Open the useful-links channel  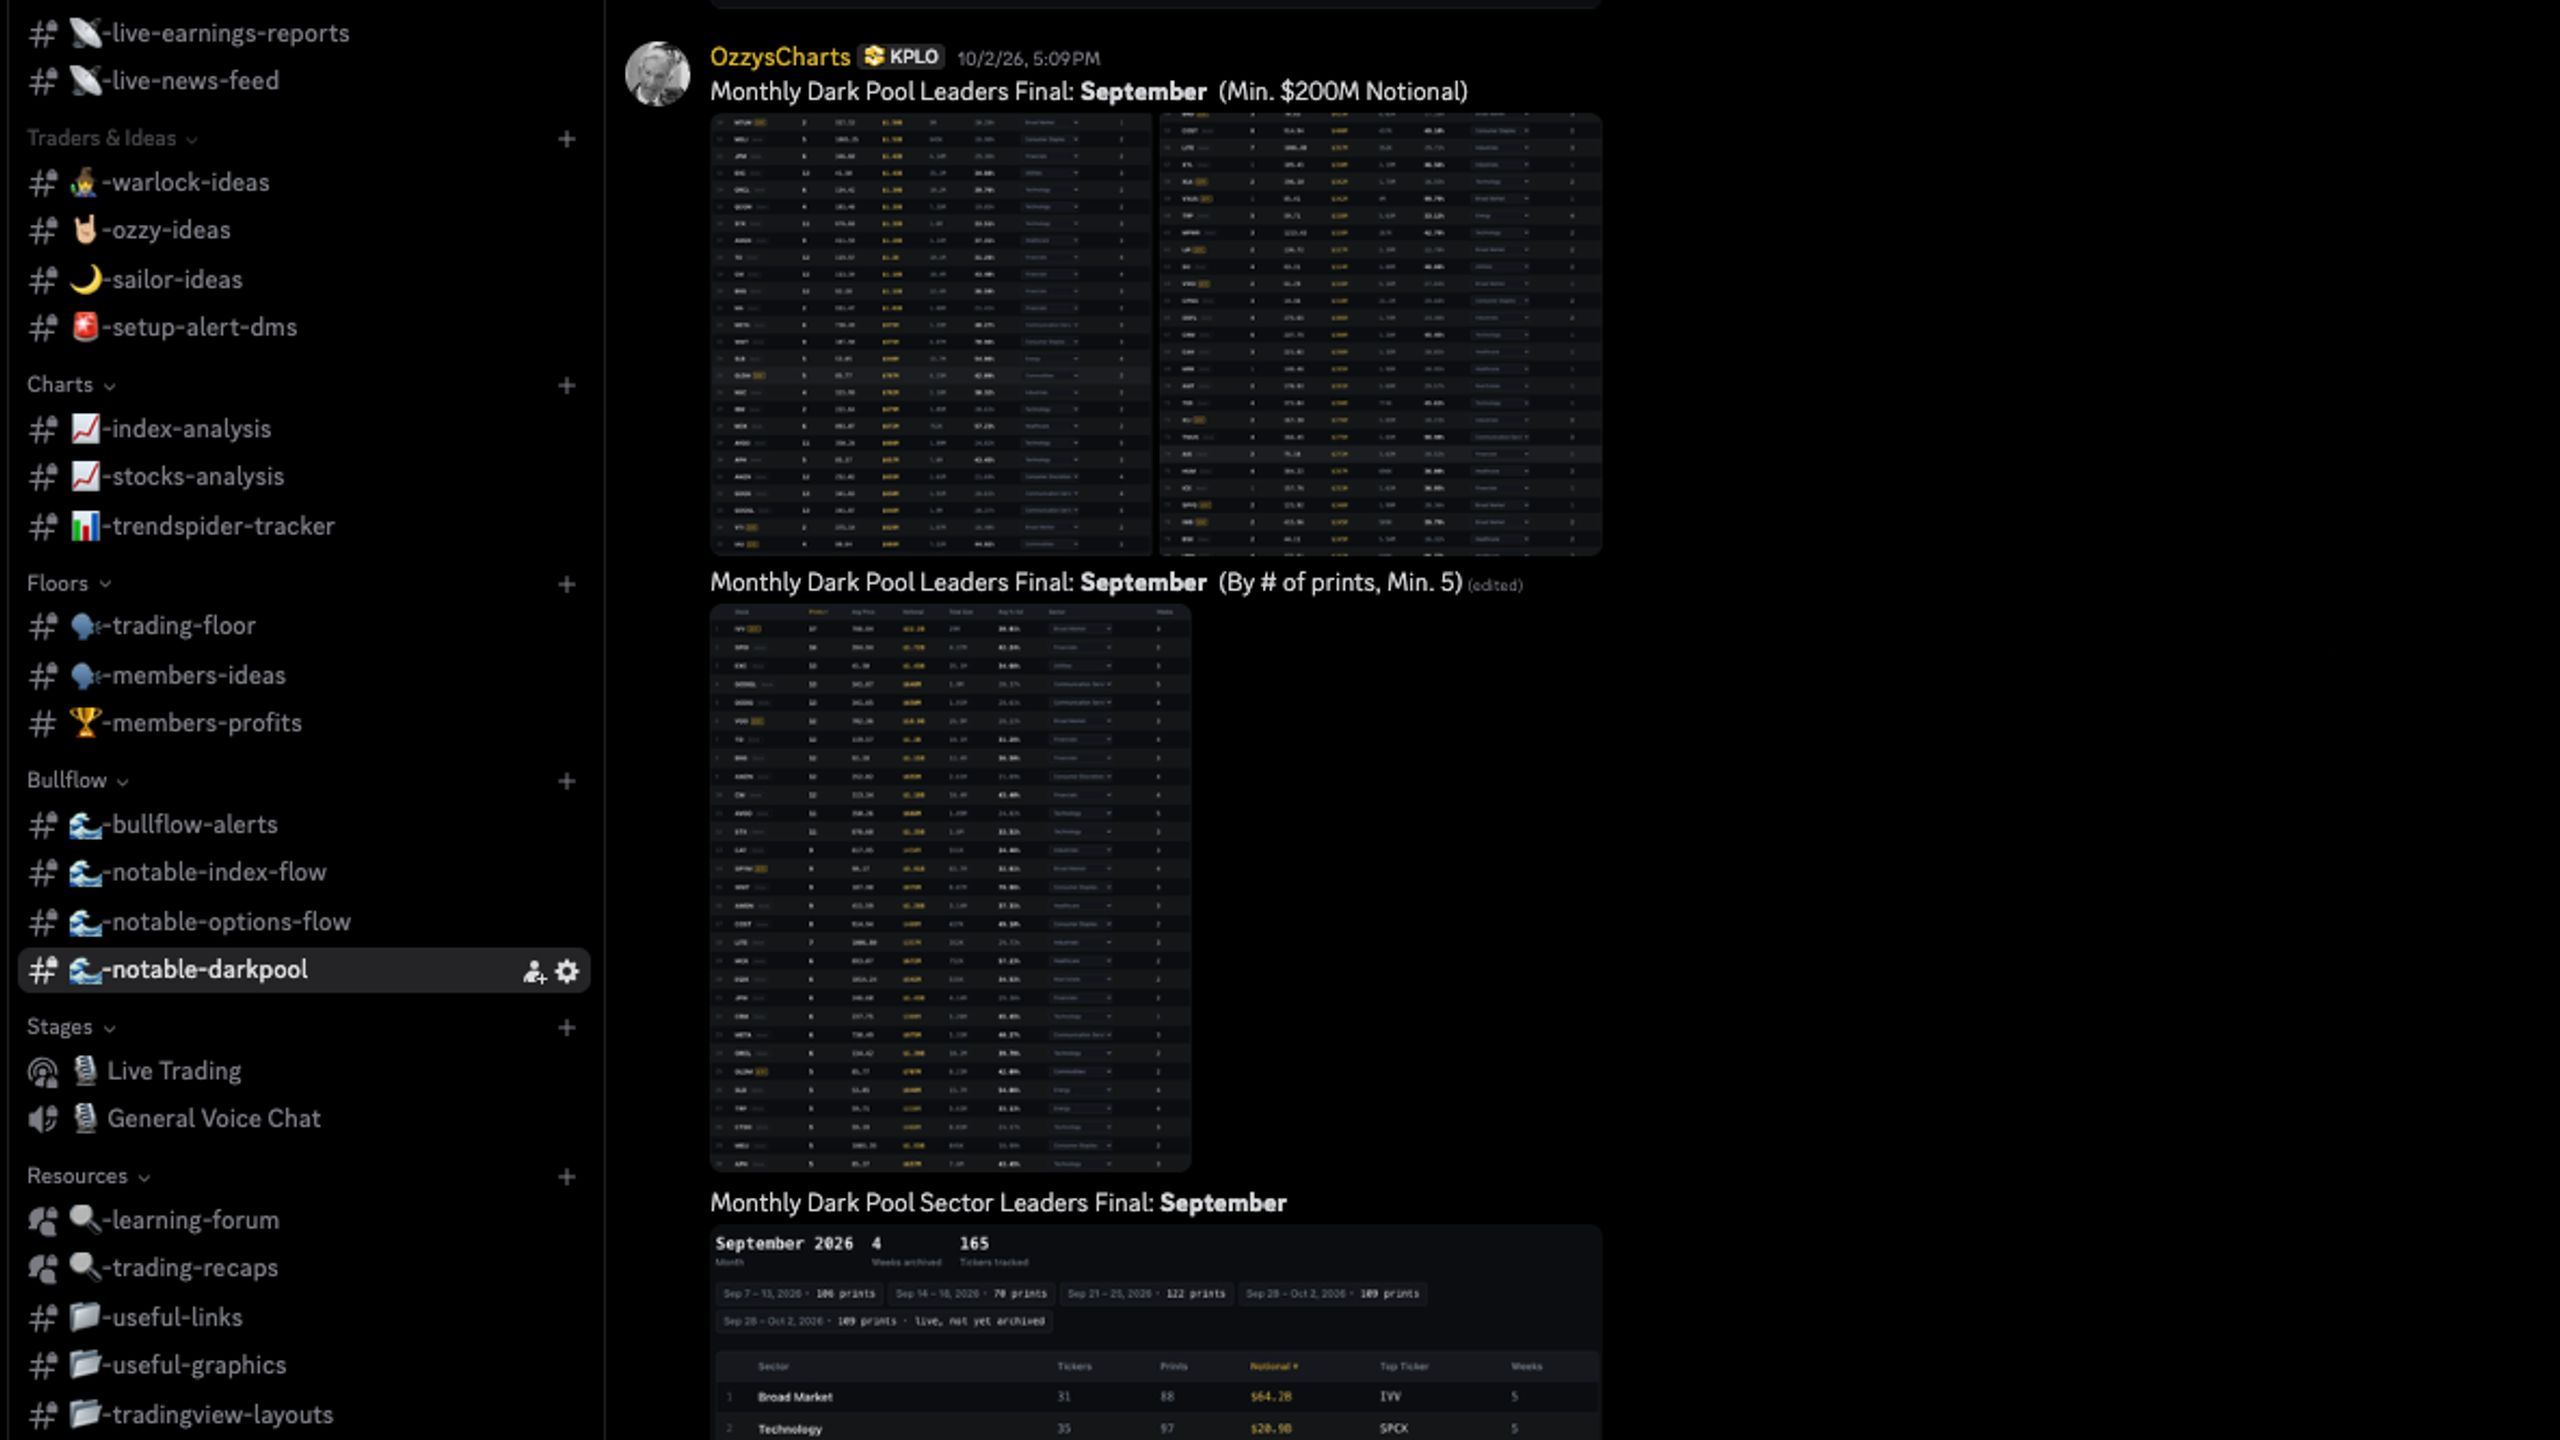click(x=304, y=1317)
